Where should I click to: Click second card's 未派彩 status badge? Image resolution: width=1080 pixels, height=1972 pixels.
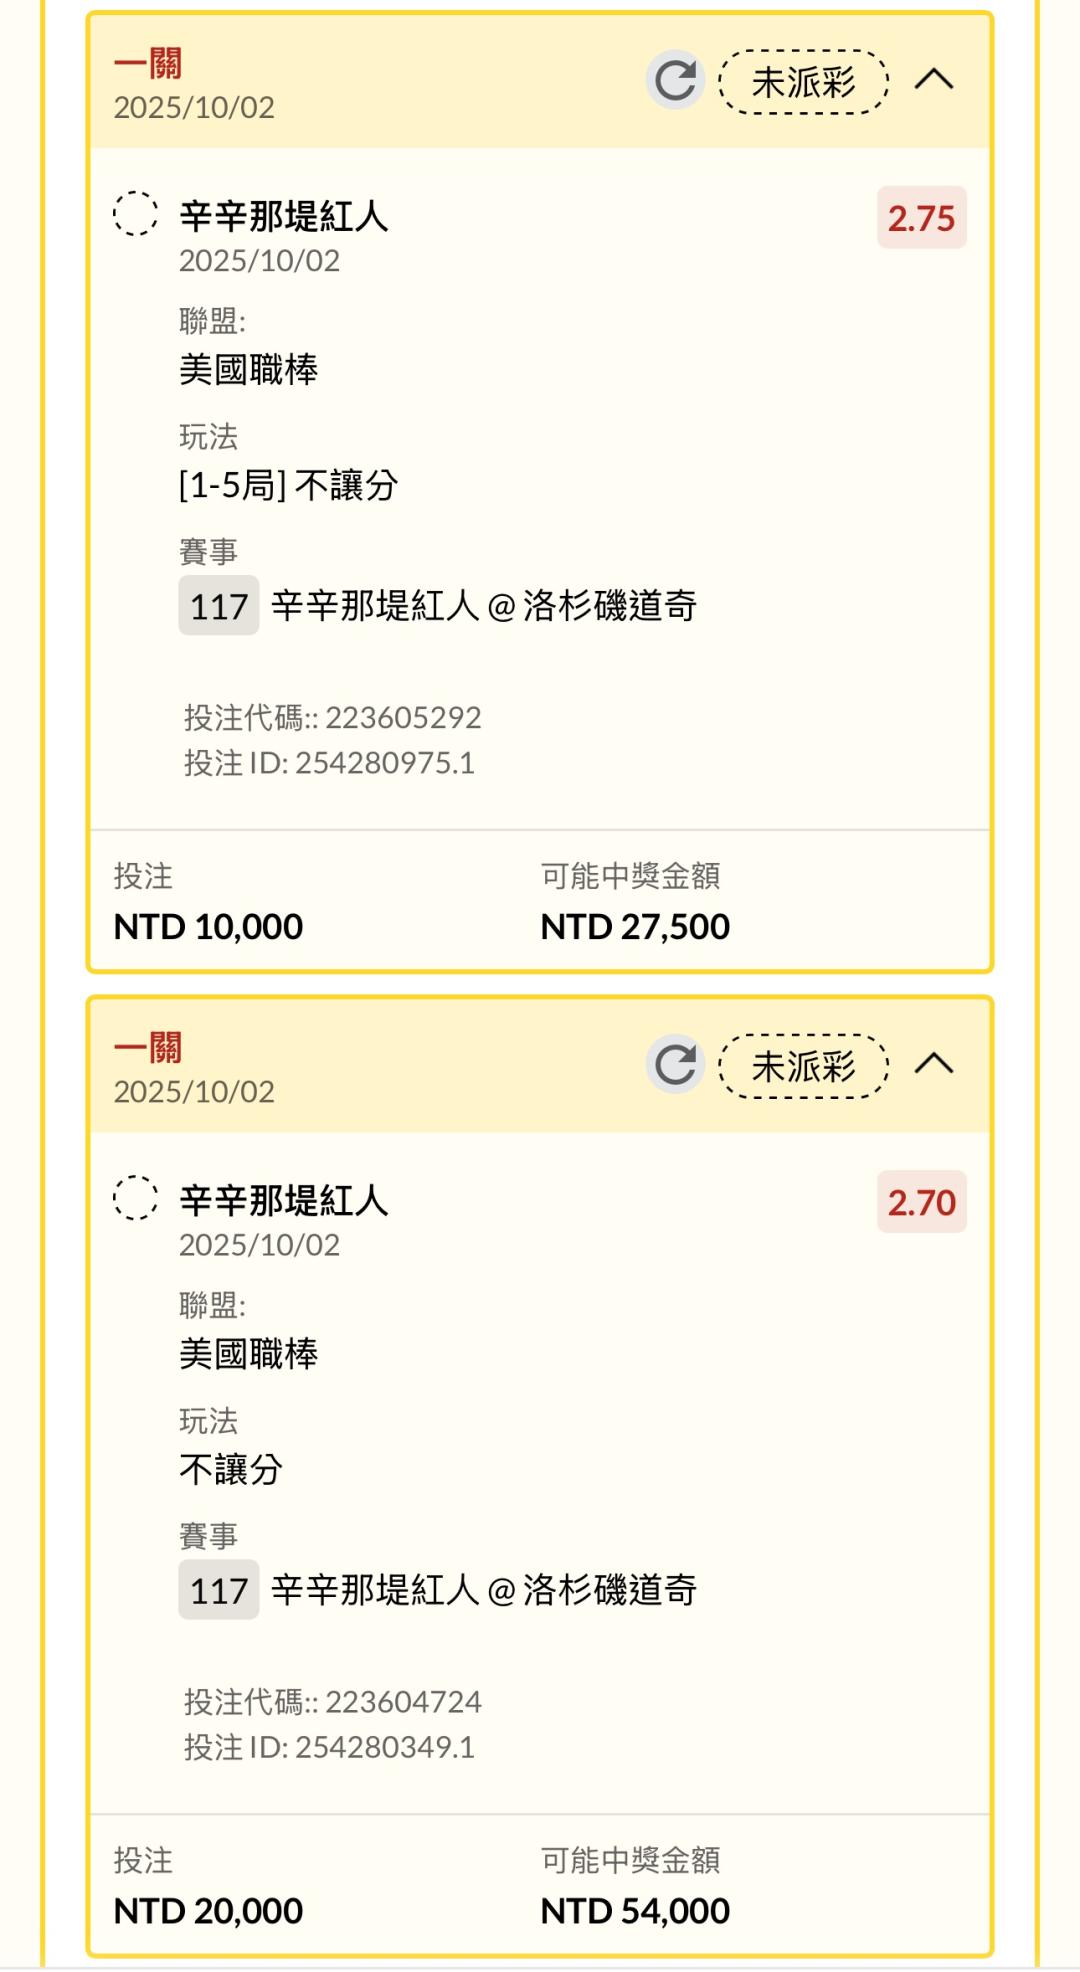[x=804, y=1066]
